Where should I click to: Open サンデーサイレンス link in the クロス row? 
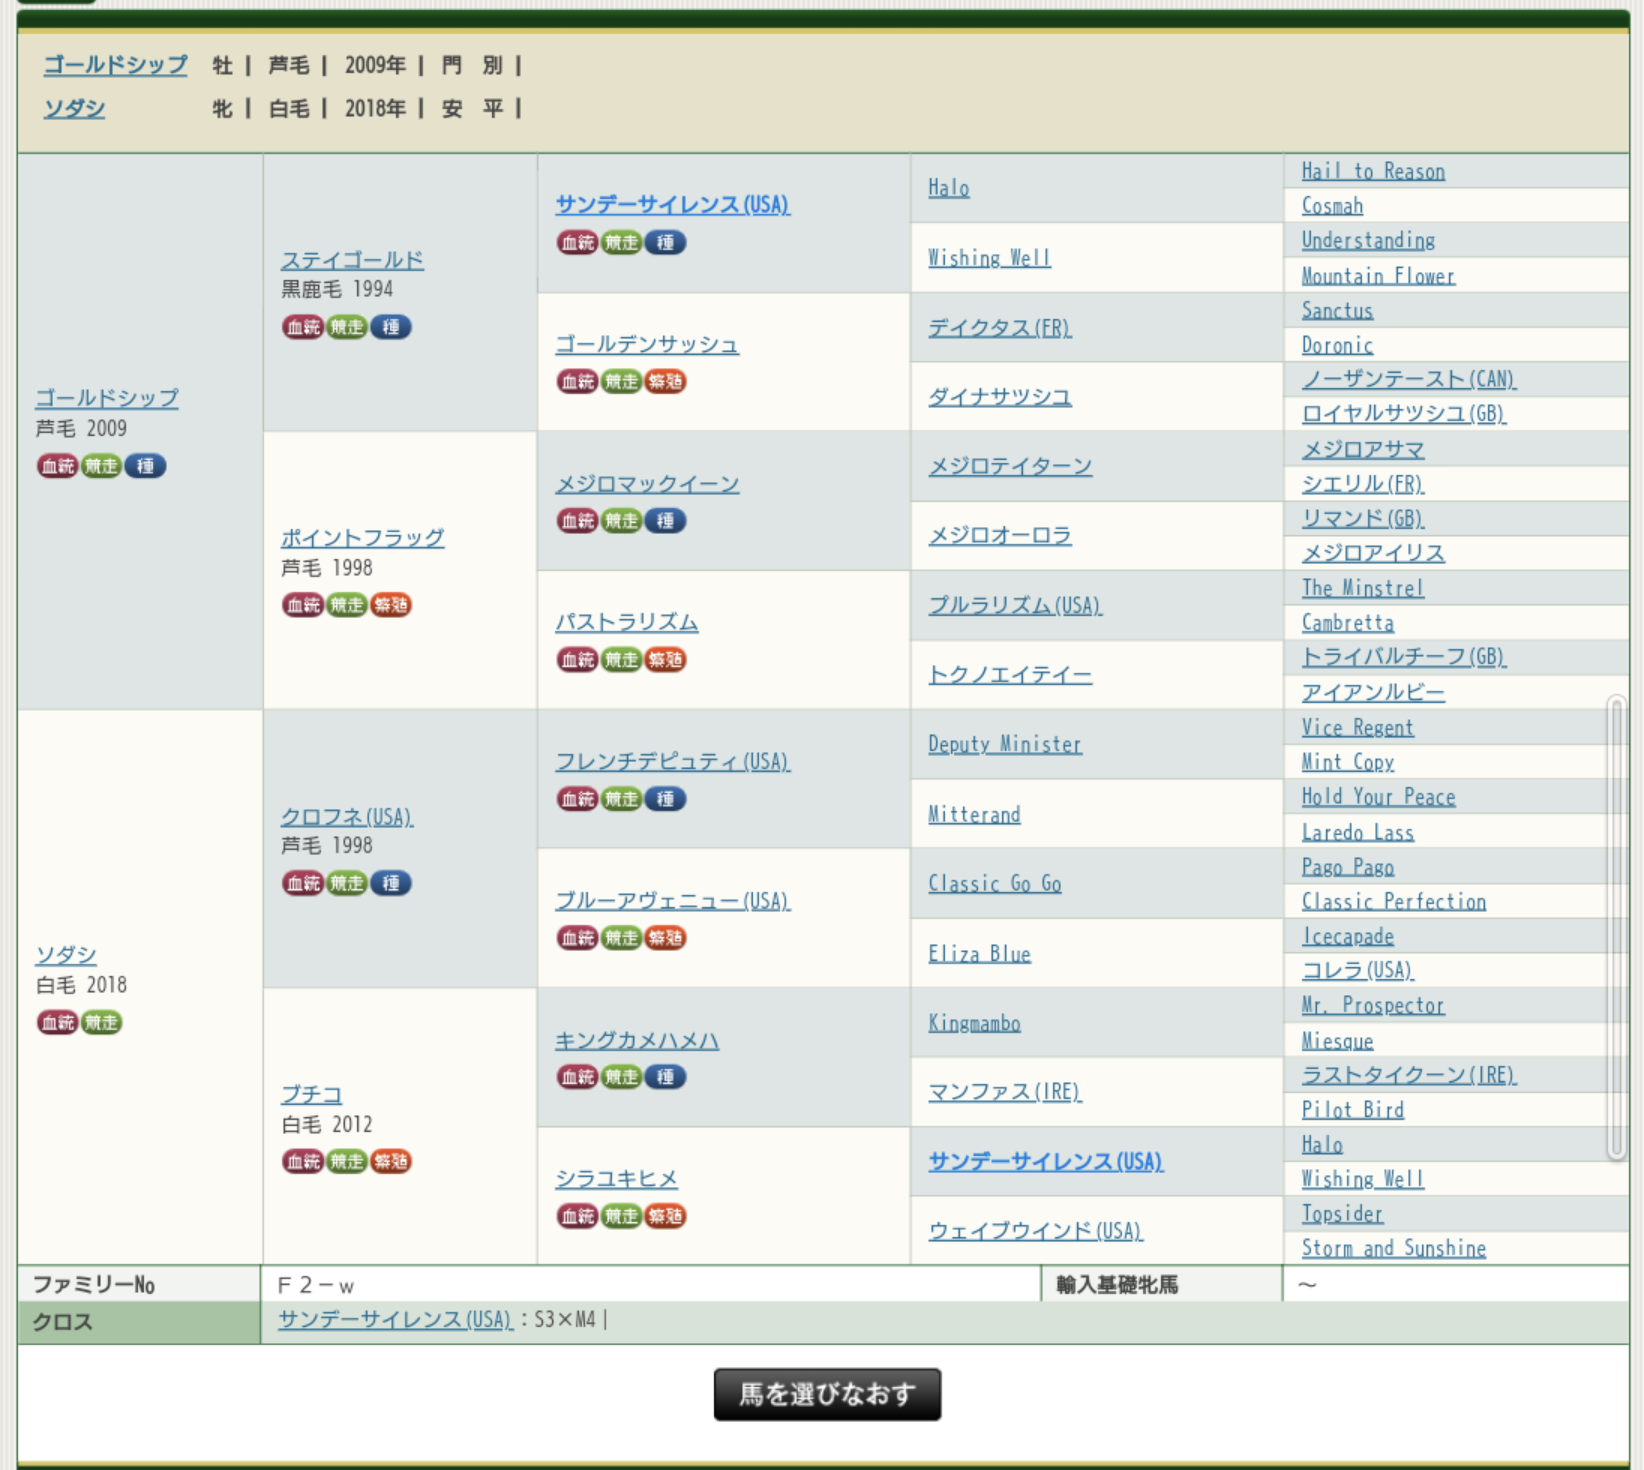[x=394, y=1319]
